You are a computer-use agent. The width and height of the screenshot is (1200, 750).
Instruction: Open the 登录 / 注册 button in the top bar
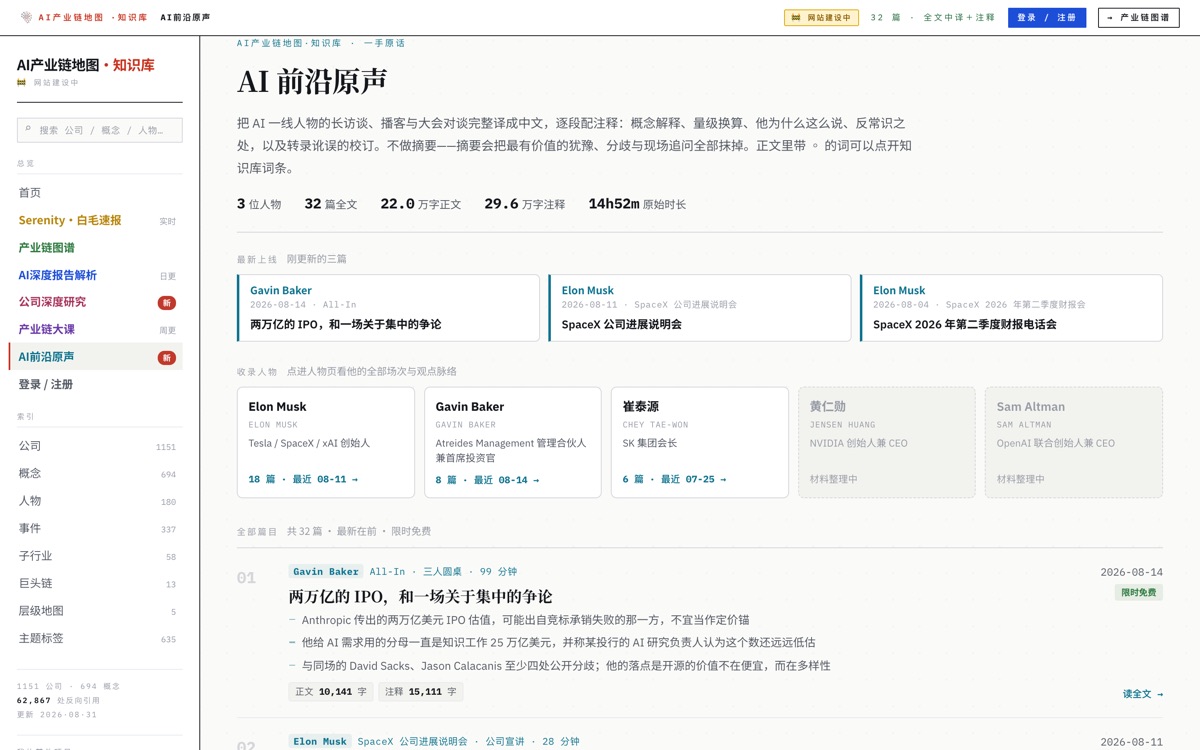pyautogui.click(x=1047, y=18)
